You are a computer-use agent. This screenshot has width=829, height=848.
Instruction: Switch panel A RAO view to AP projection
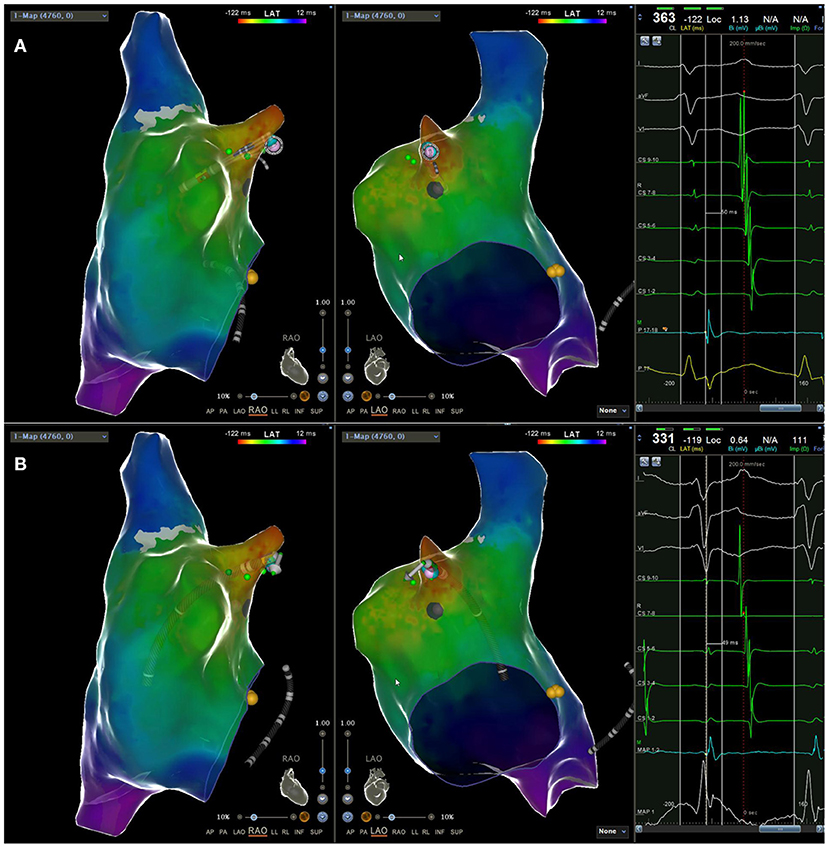click(210, 411)
